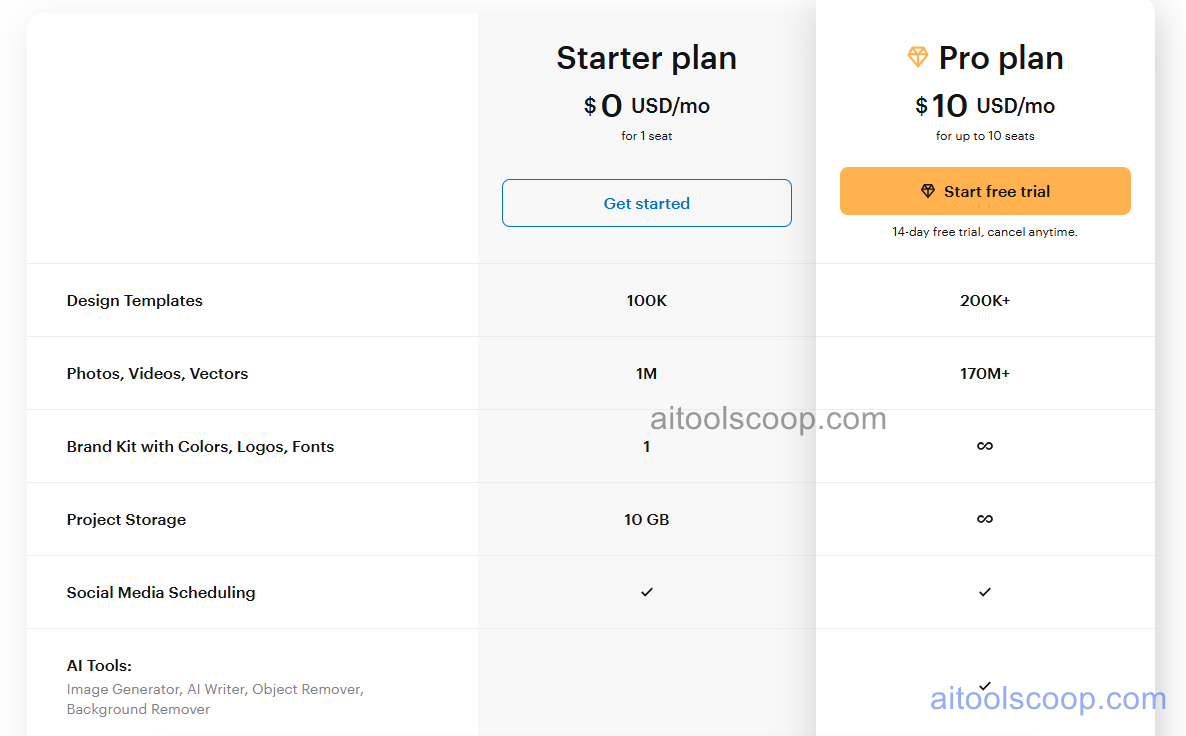This screenshot has width=1186, height=736.
Task: Click the 14-day free trial note
Action: [x=985, y=231]
